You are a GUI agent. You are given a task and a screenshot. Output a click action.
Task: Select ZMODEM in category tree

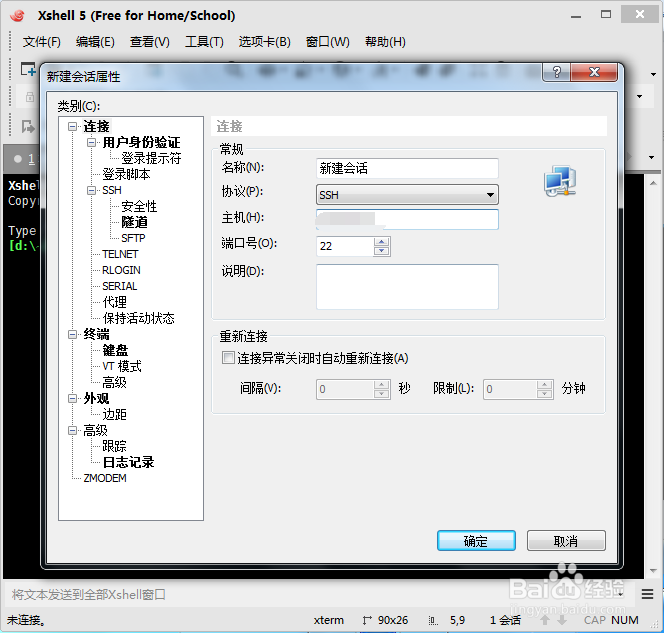[x=105, y=478]
